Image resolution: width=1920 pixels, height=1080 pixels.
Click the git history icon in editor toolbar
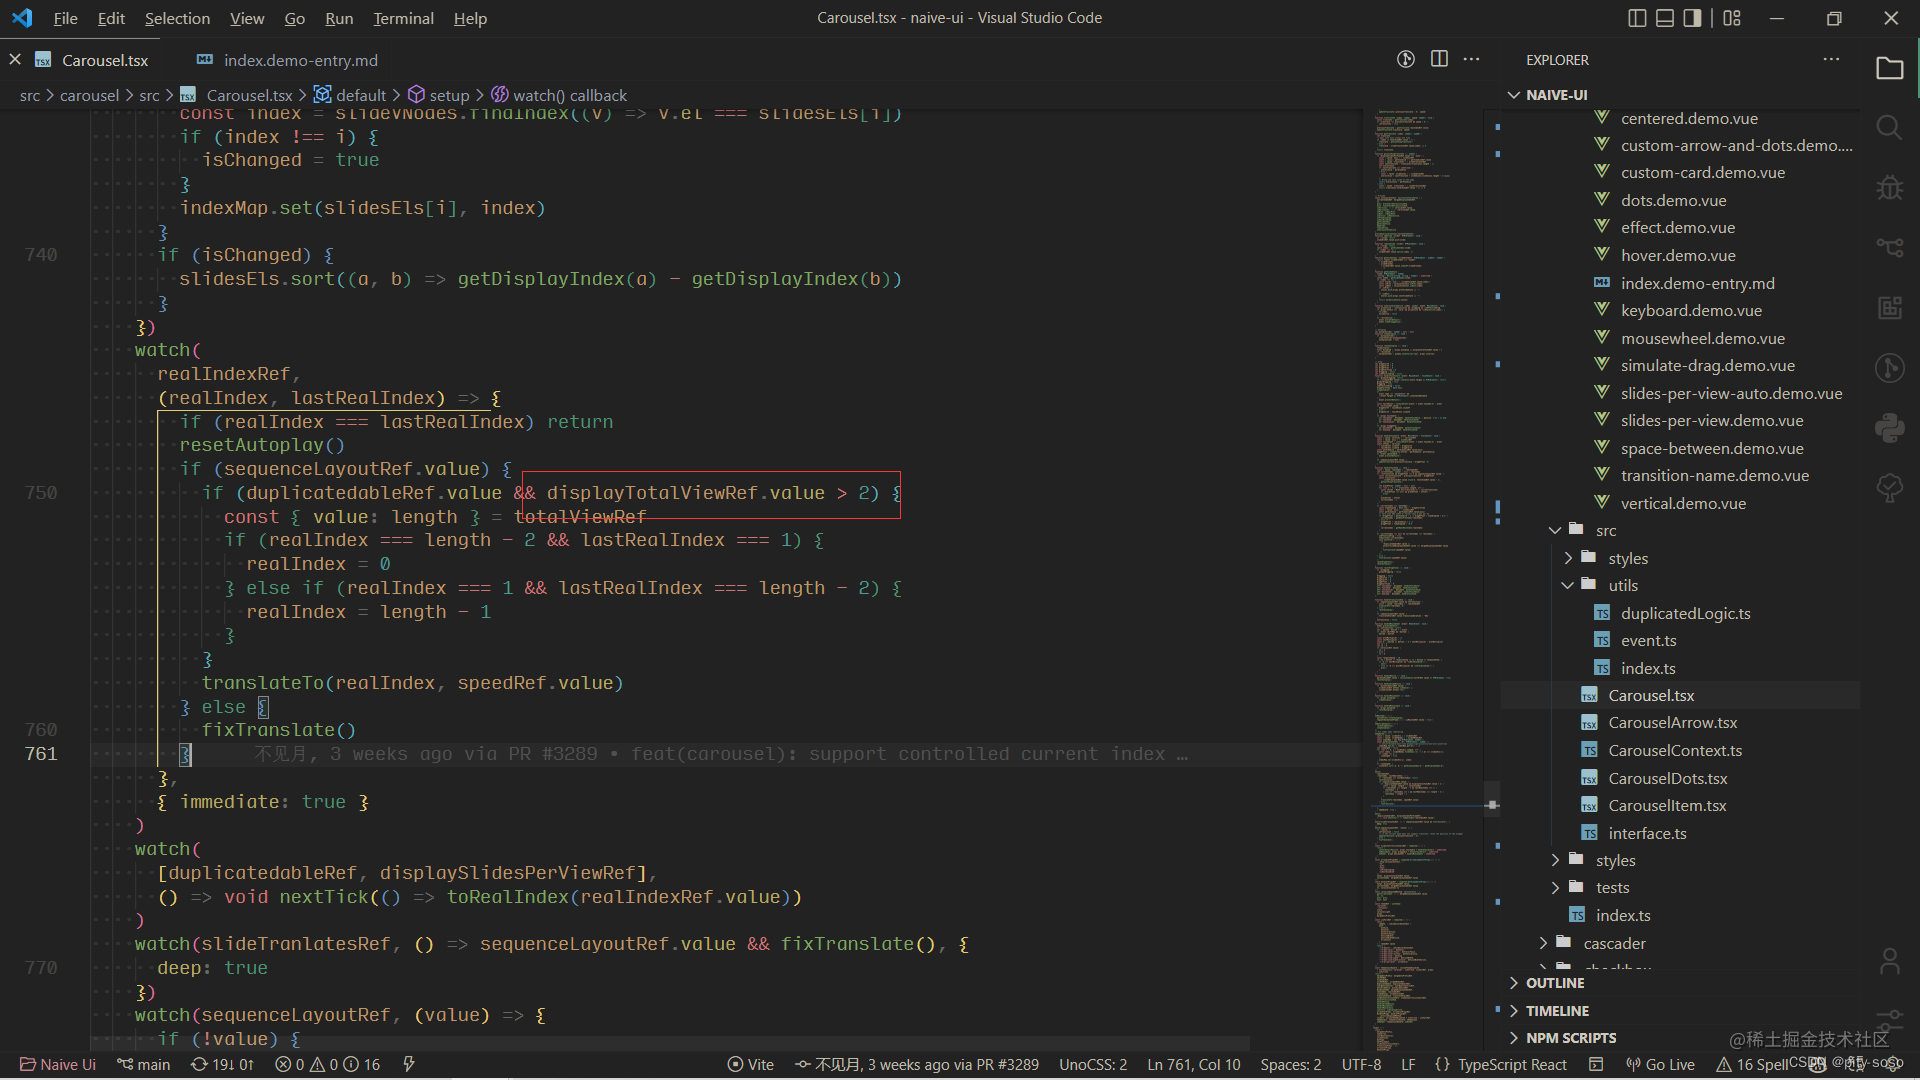point(1406,59)
